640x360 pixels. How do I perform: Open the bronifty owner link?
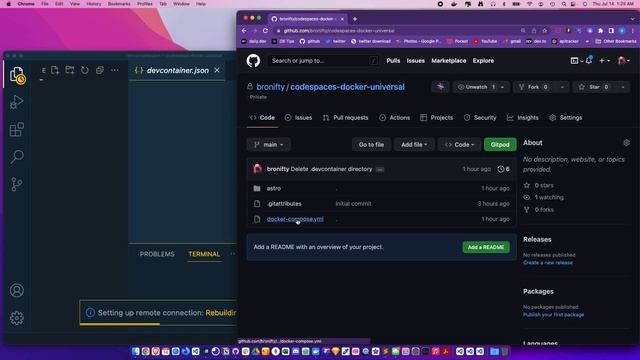coord(270,87)
